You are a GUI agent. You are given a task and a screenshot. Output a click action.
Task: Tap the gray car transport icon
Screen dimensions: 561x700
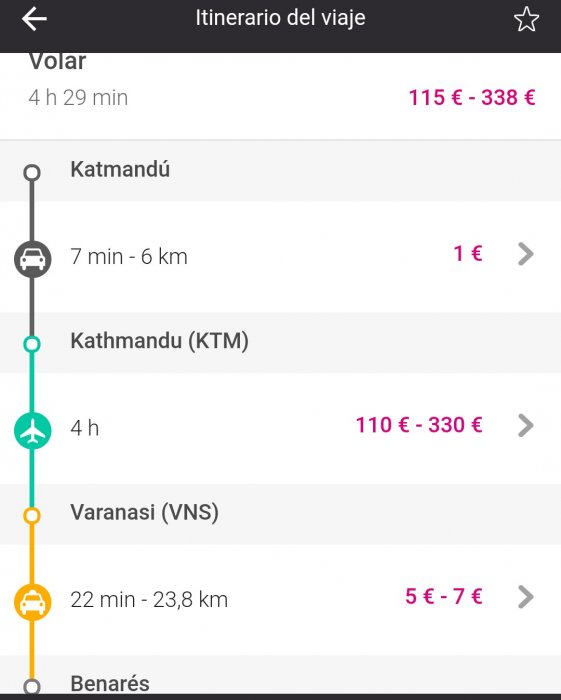coord(33,259)
